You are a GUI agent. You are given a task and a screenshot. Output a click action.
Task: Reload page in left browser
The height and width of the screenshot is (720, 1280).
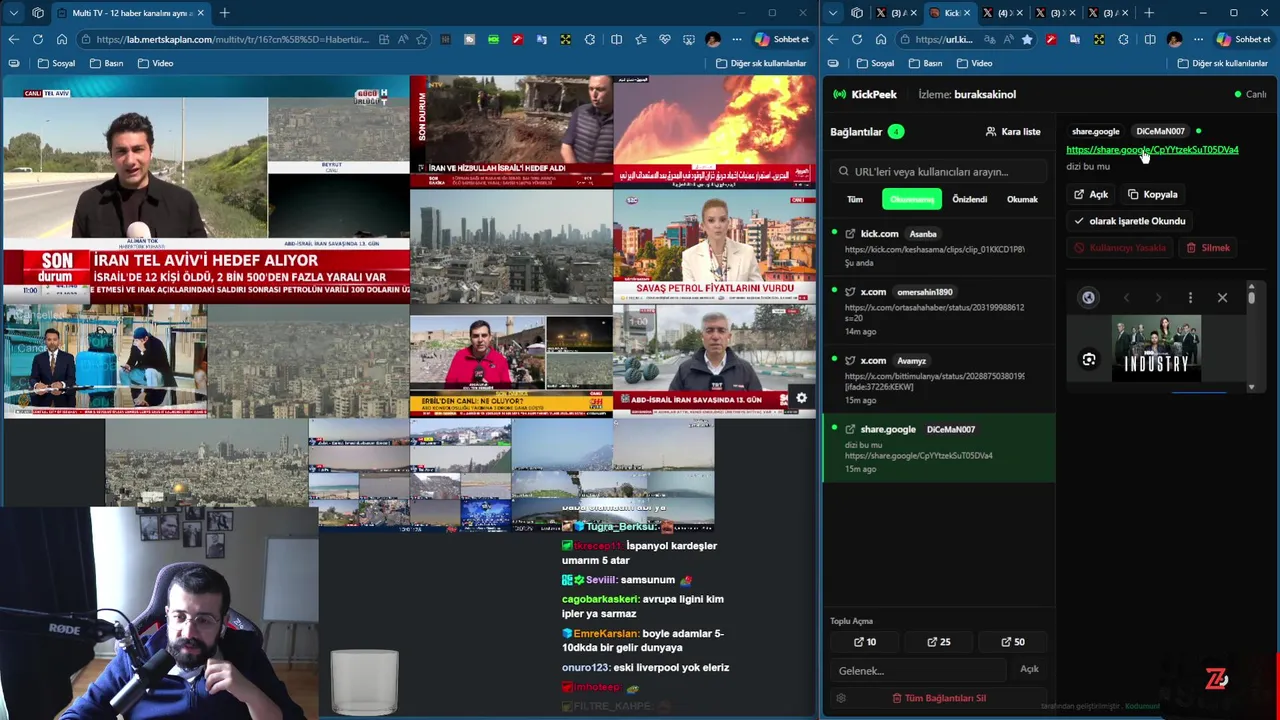click(x=38, y=39)
